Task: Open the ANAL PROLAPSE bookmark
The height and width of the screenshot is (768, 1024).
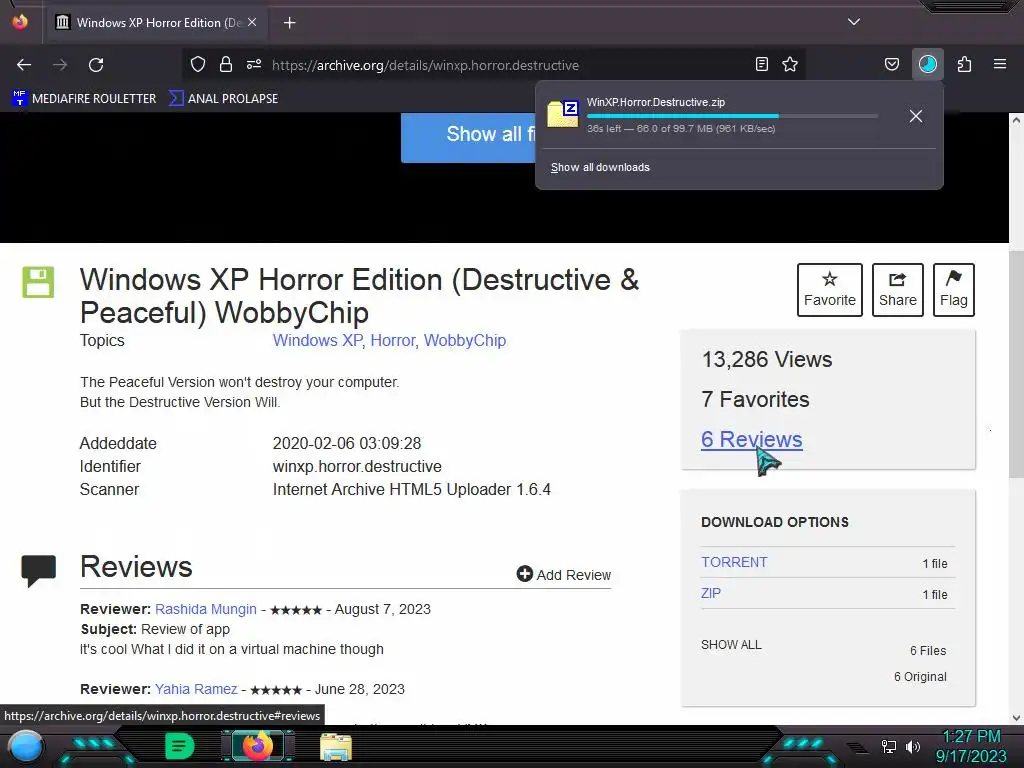Action: tap(223, 99)
